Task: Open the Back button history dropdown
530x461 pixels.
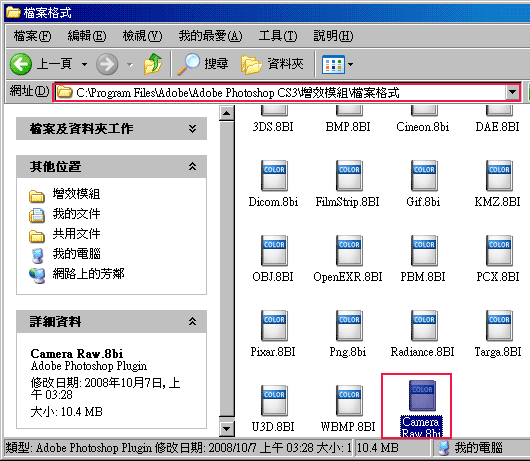Action: (x=85, y=64)
